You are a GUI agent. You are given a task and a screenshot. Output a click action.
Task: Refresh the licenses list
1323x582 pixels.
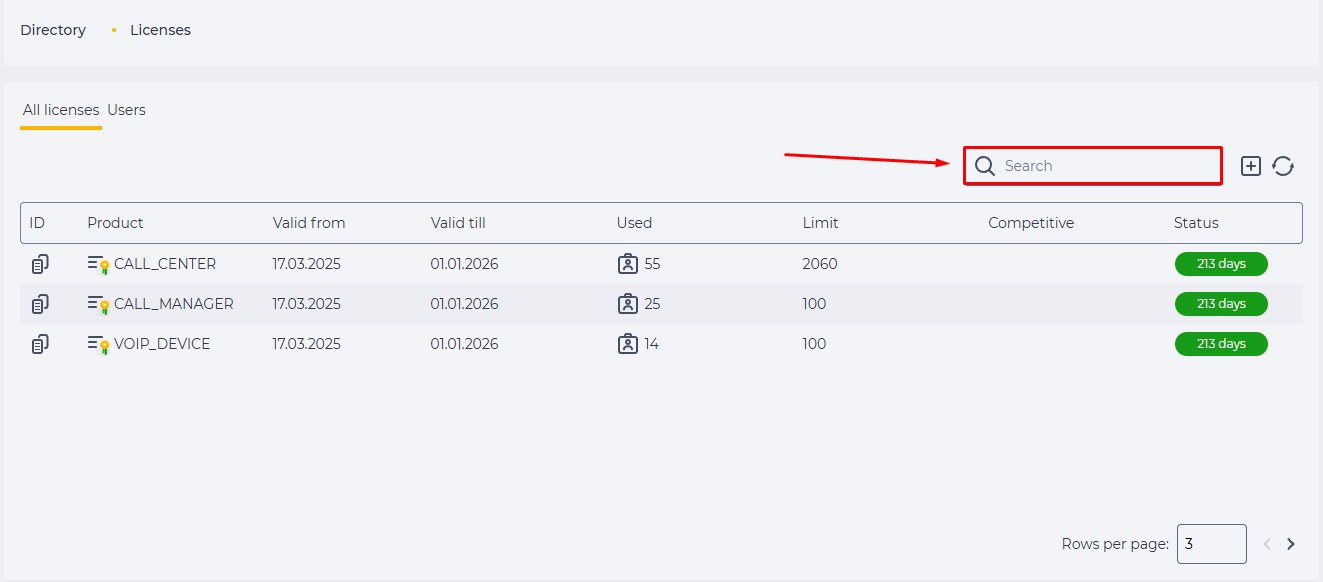pyautogui.click(x=1283, y=166)
